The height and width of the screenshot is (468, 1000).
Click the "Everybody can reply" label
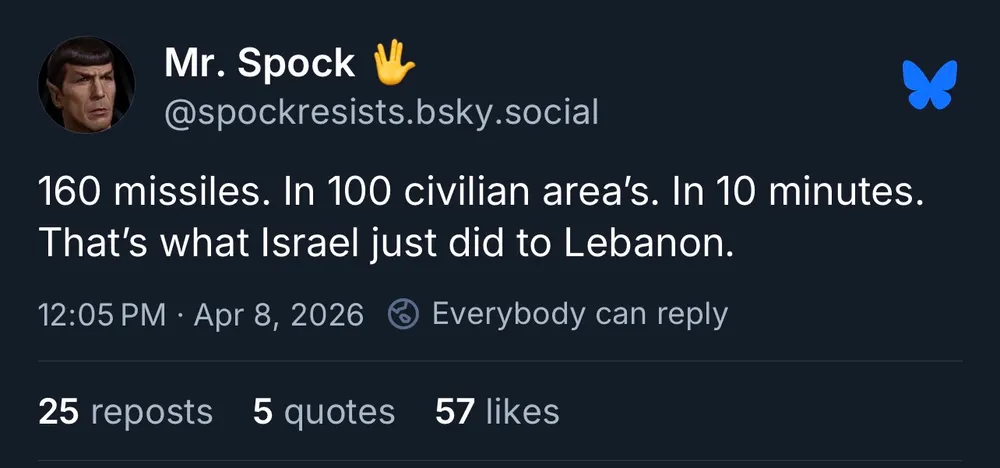[x=579, y=314]
